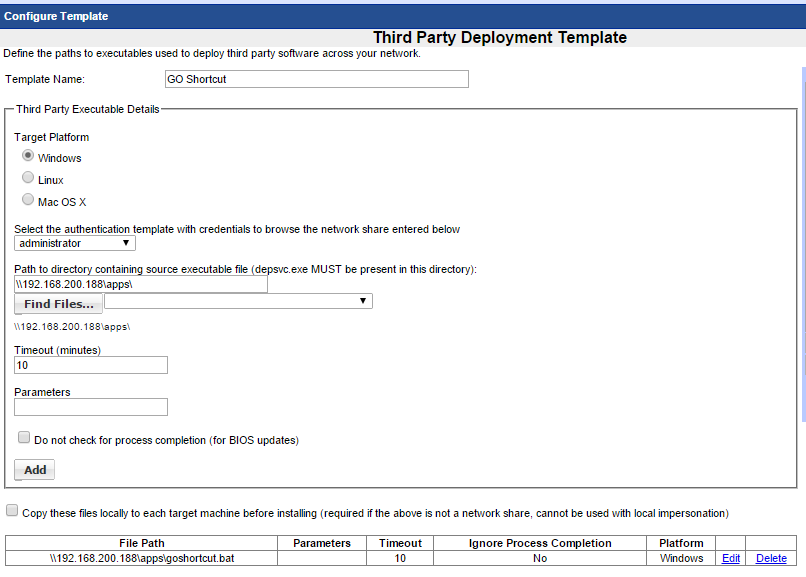Viewport: 806px width, 577px height.
Task: Select Linux as target platform
Action: click(28, 178)
